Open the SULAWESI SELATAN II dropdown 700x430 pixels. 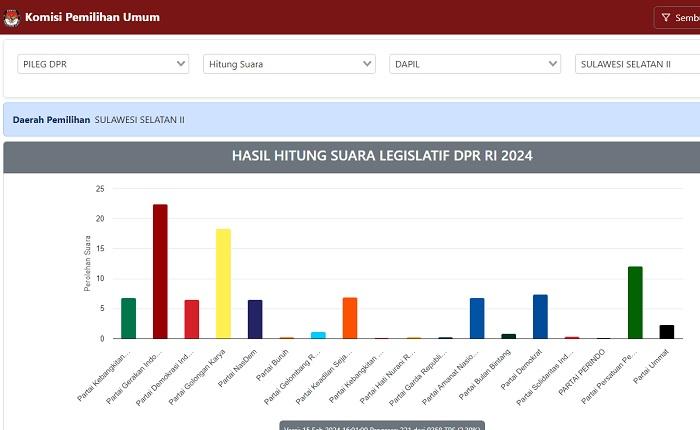tap(637, 64)
